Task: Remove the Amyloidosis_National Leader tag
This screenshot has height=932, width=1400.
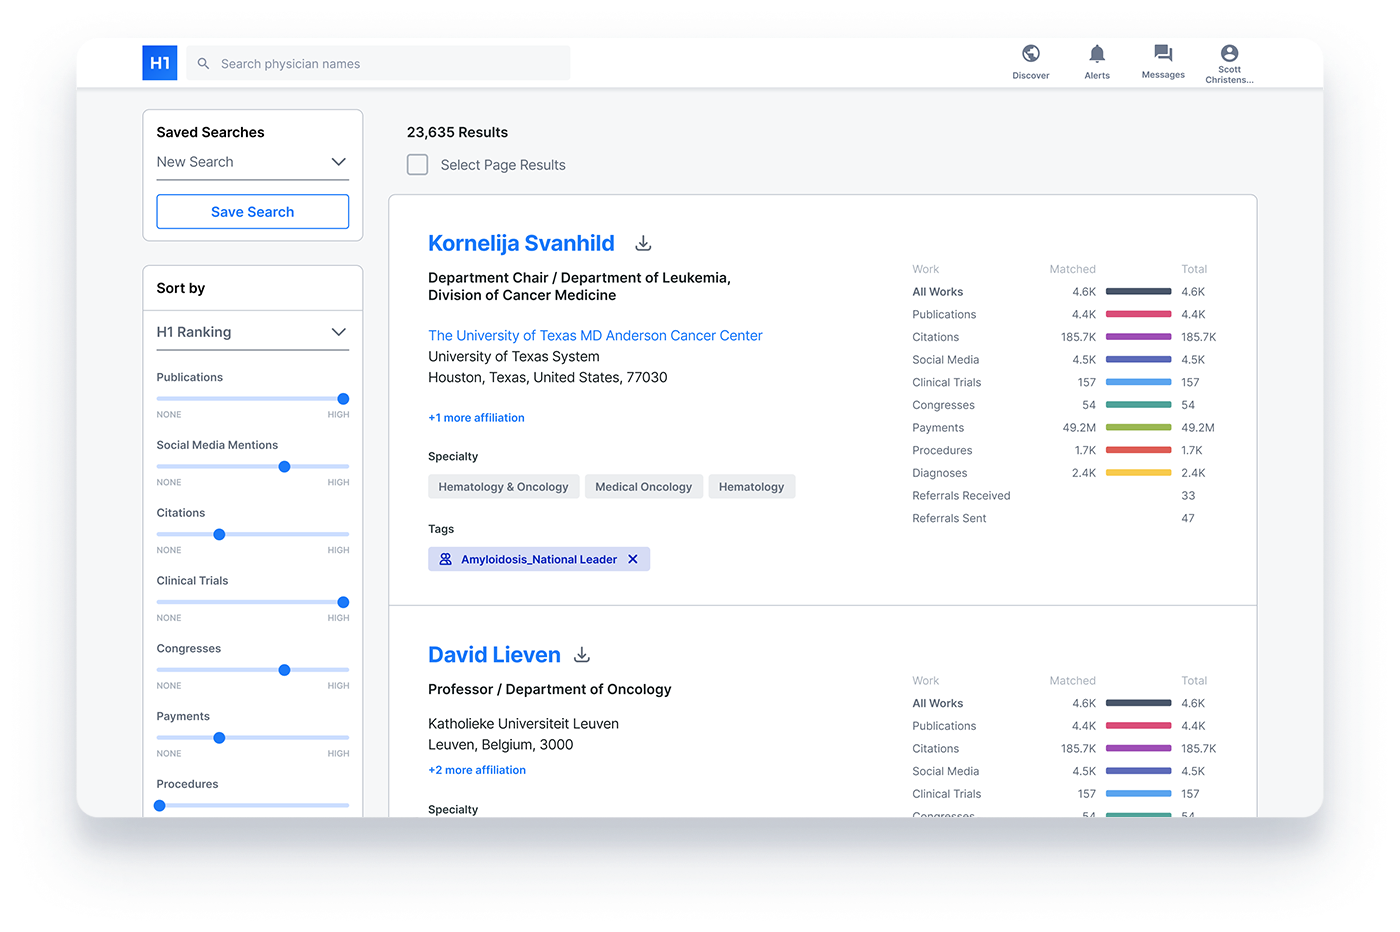Action: (x=633, y=559)
